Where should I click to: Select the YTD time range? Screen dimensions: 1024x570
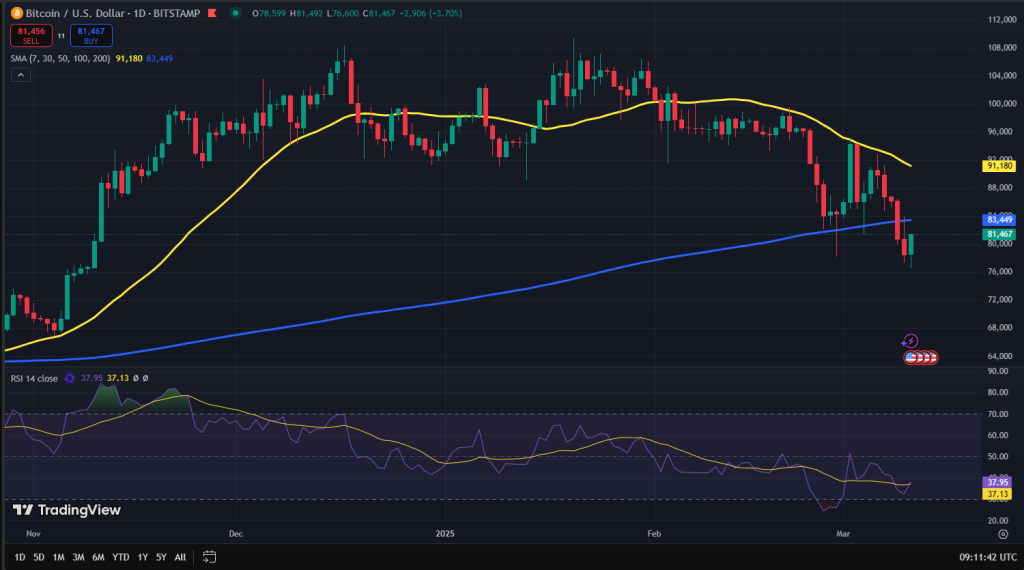point(120,557)
